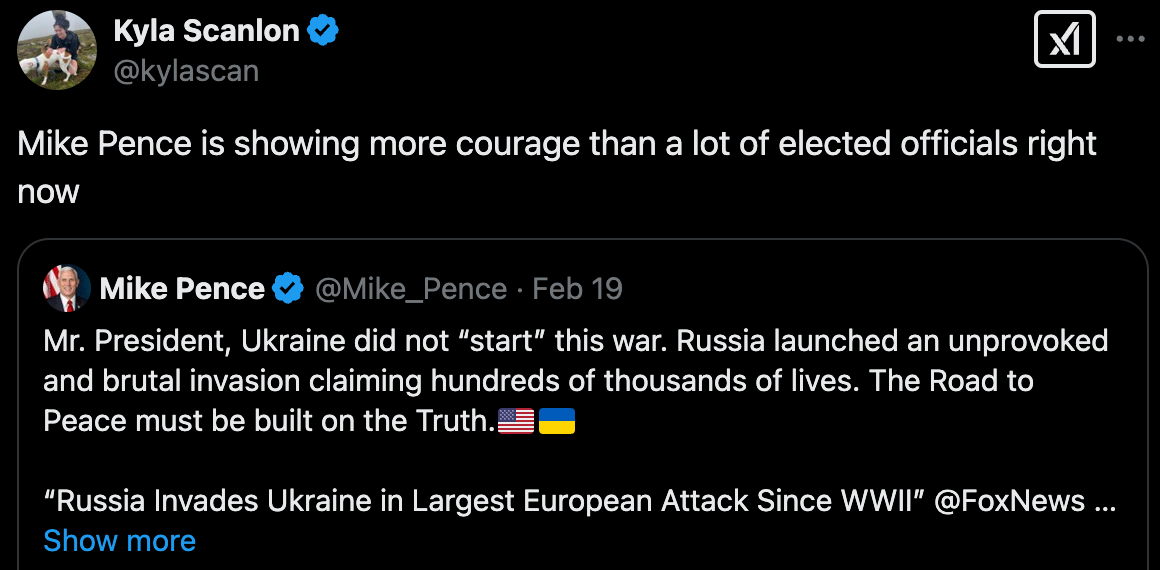Open Mike Pence's display name link
The height and width of the screenshot is (570, 1160).
point(182,290)
